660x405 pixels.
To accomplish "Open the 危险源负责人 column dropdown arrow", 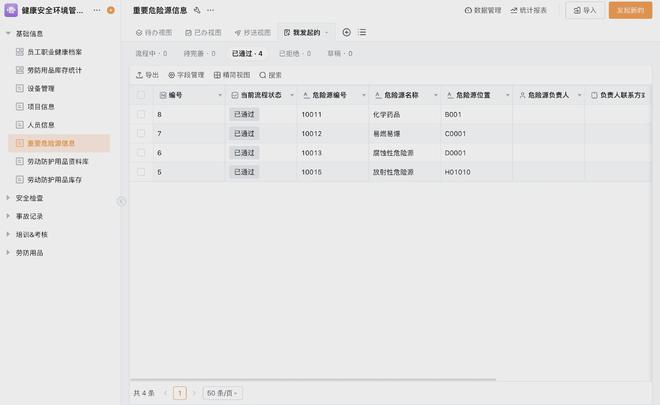I will click(x=580, y=95).
